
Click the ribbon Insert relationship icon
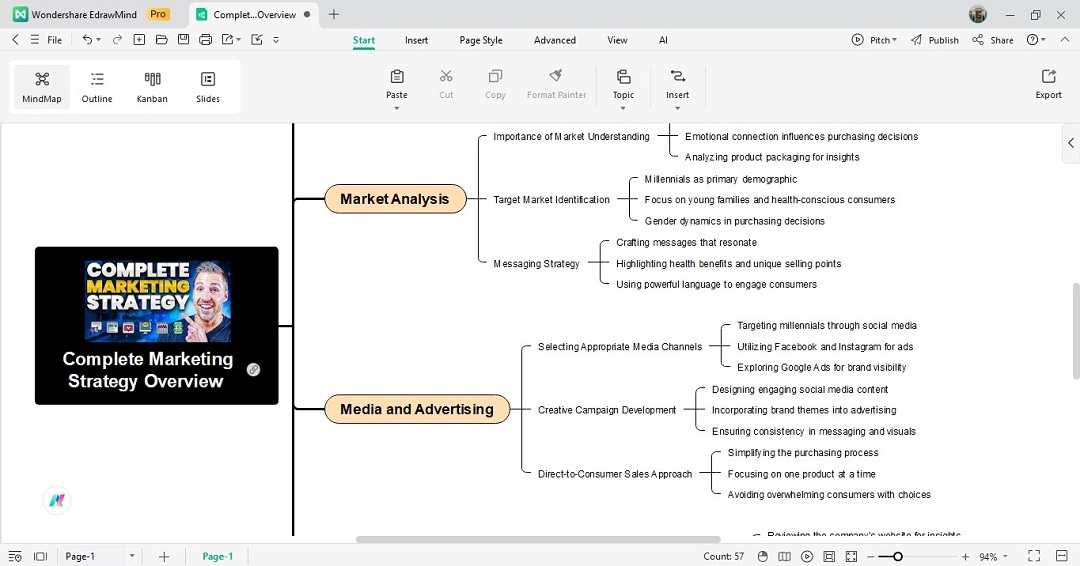[678, 76]
